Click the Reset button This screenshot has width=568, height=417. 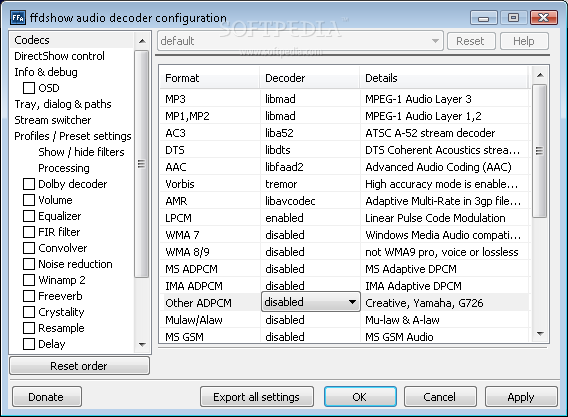[471, 41]
